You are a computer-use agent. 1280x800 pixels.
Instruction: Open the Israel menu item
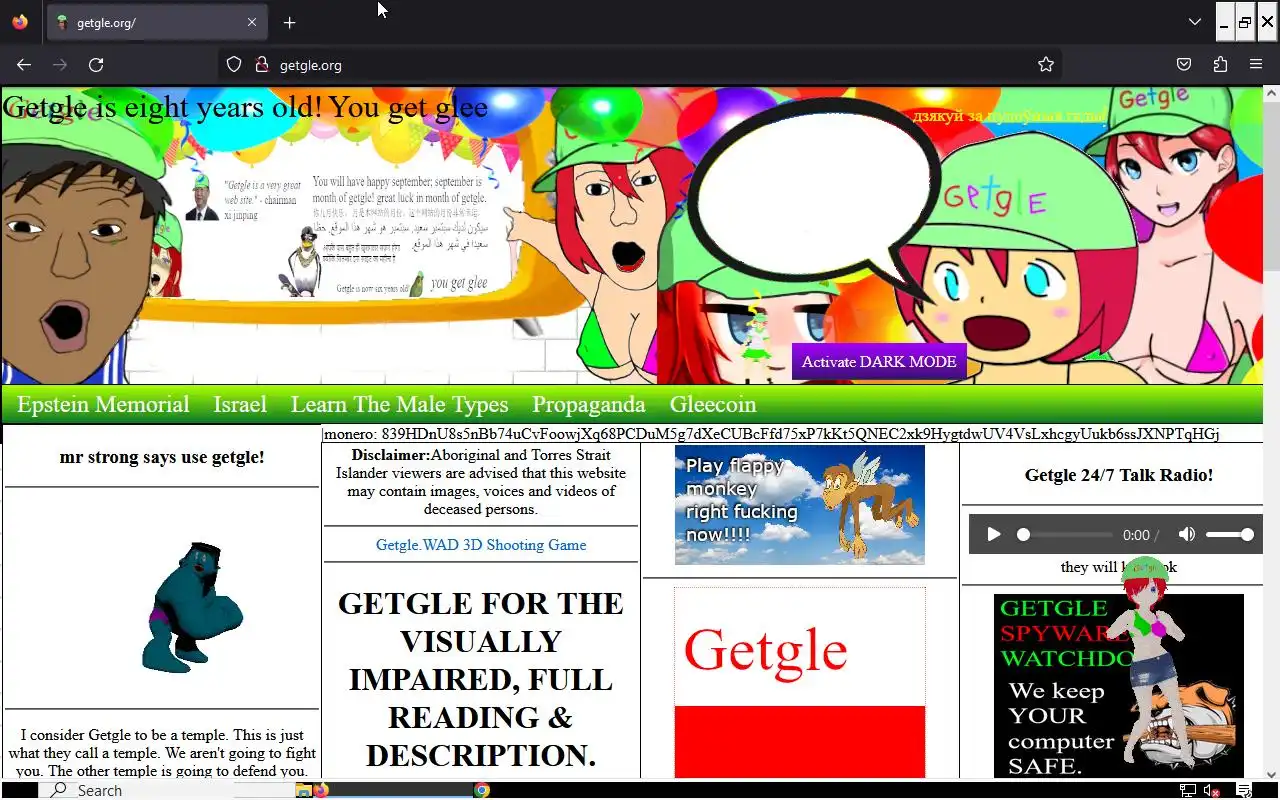coord(240,405)
